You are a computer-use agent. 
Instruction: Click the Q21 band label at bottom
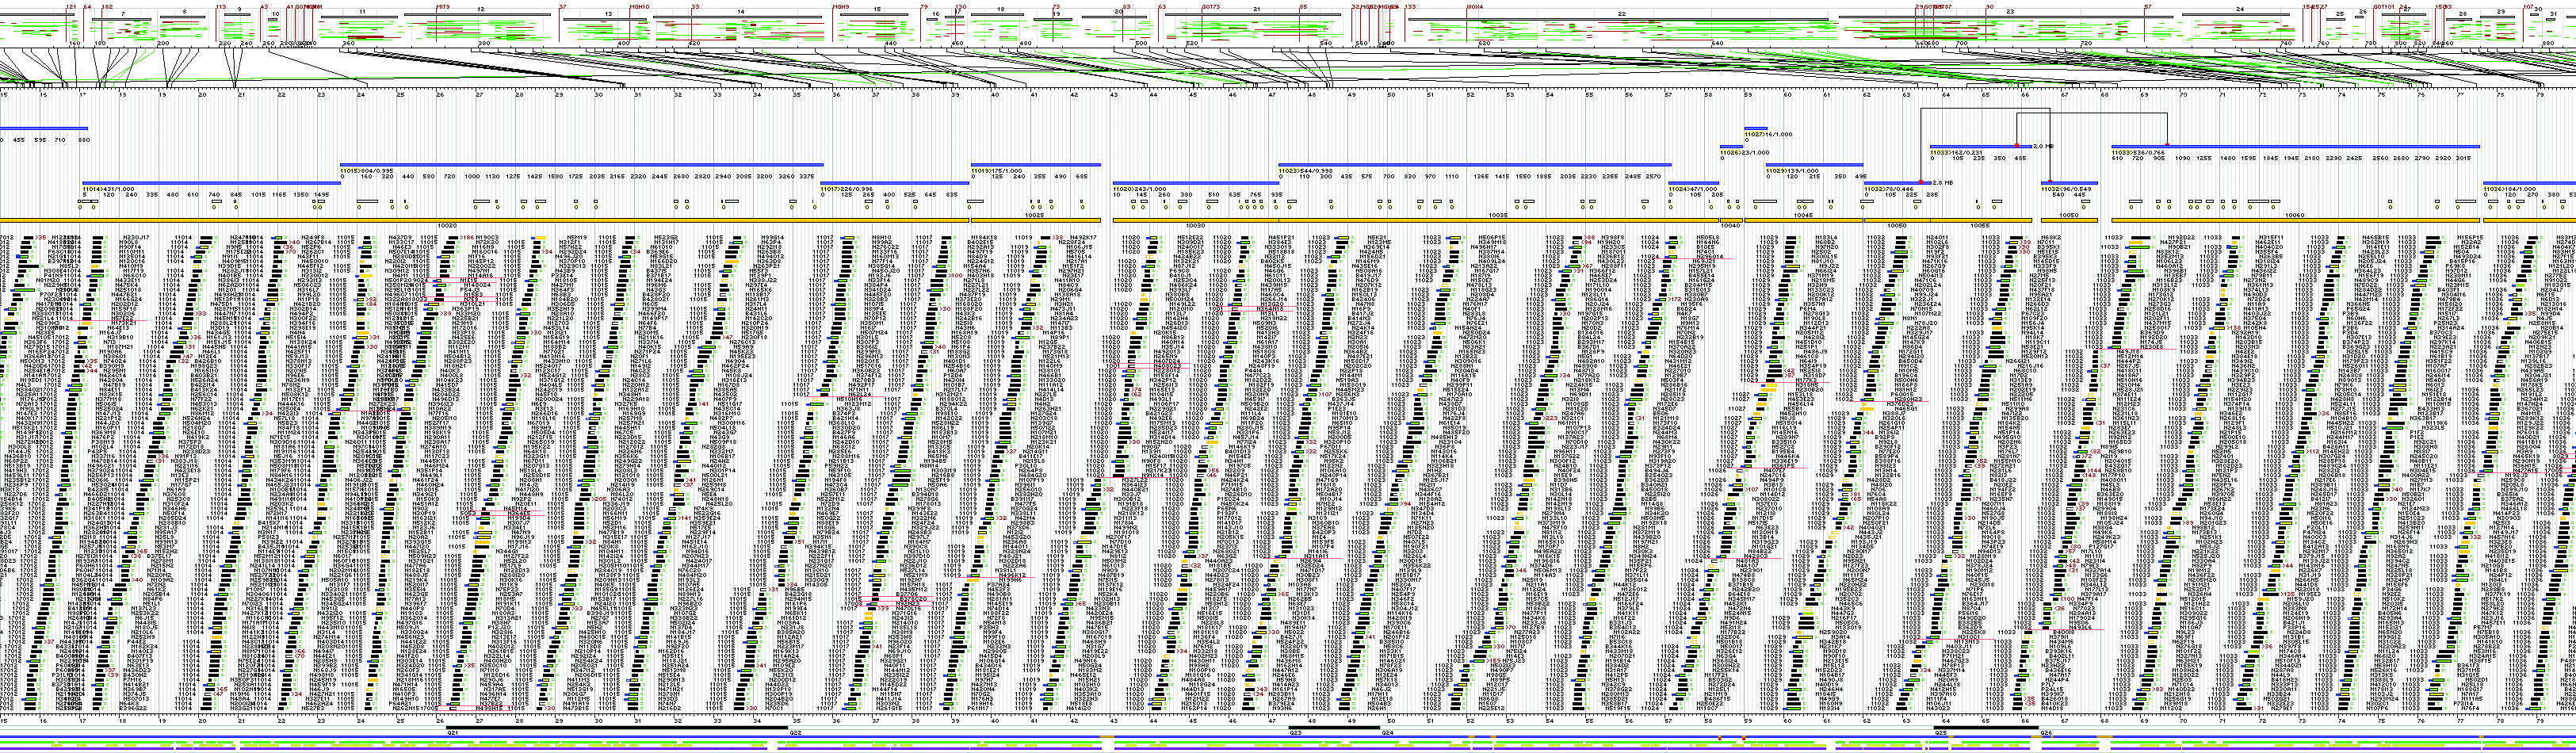coord(452,733)
